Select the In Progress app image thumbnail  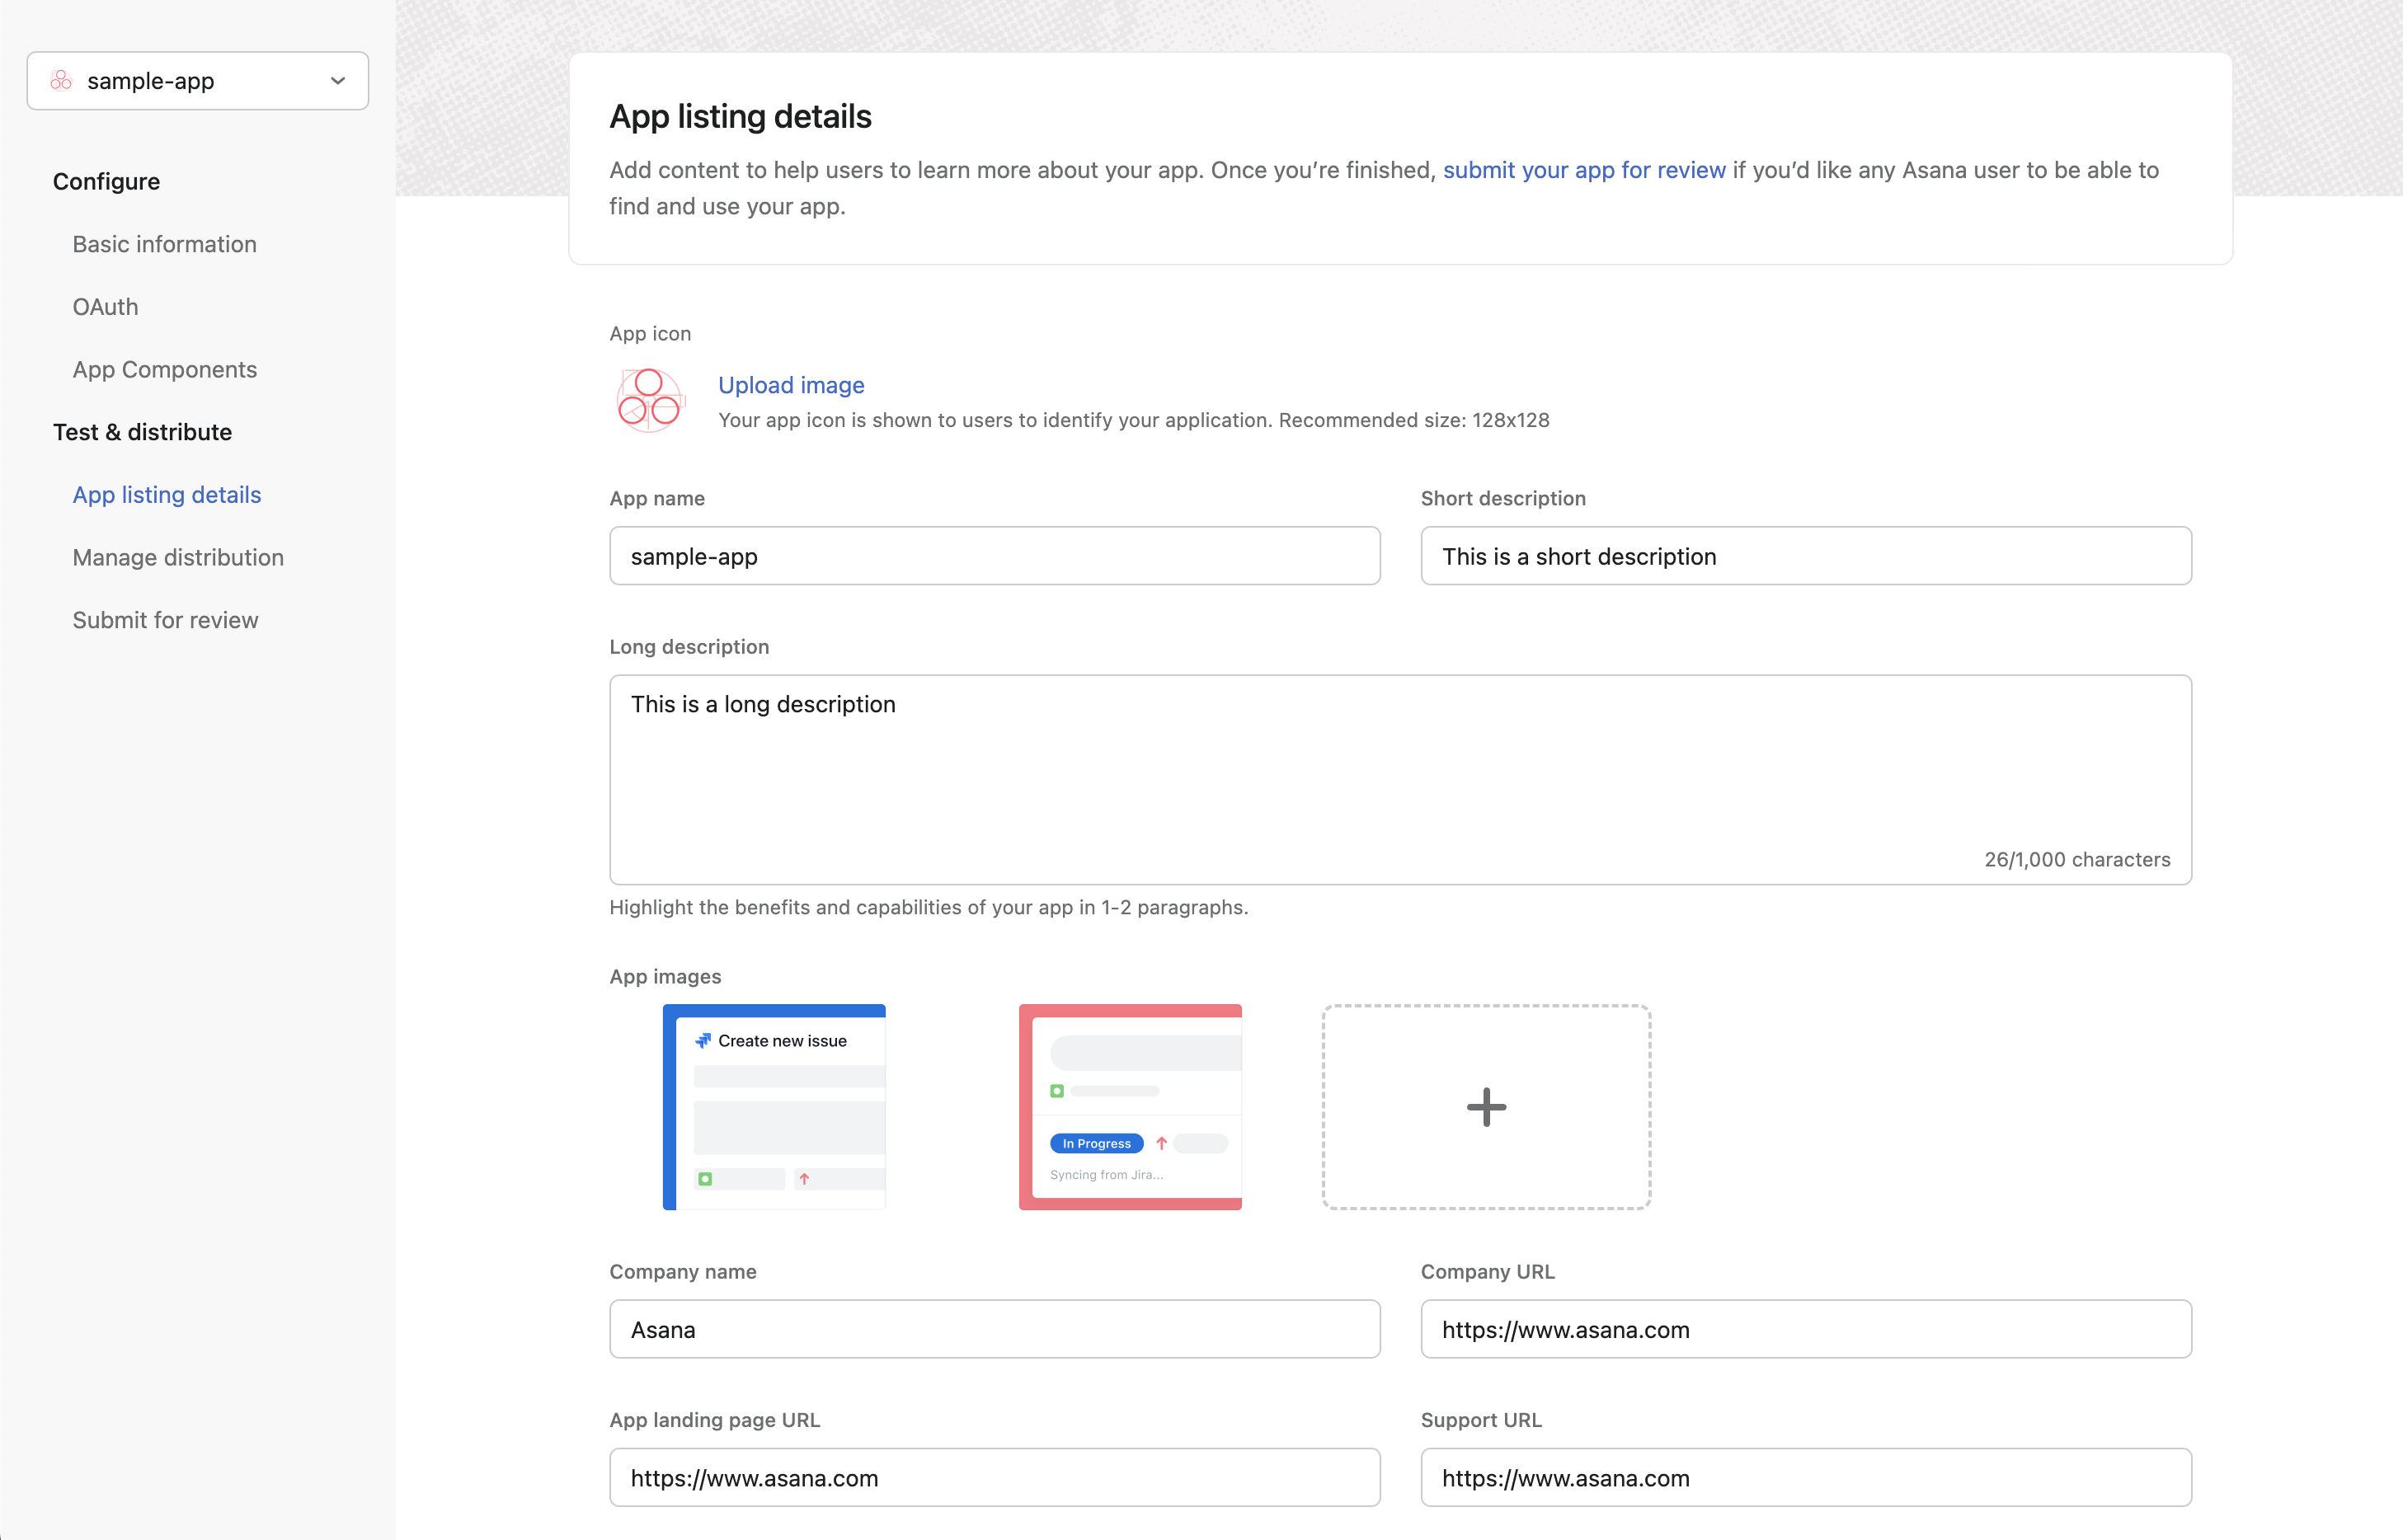(x=1130, y=1107)
